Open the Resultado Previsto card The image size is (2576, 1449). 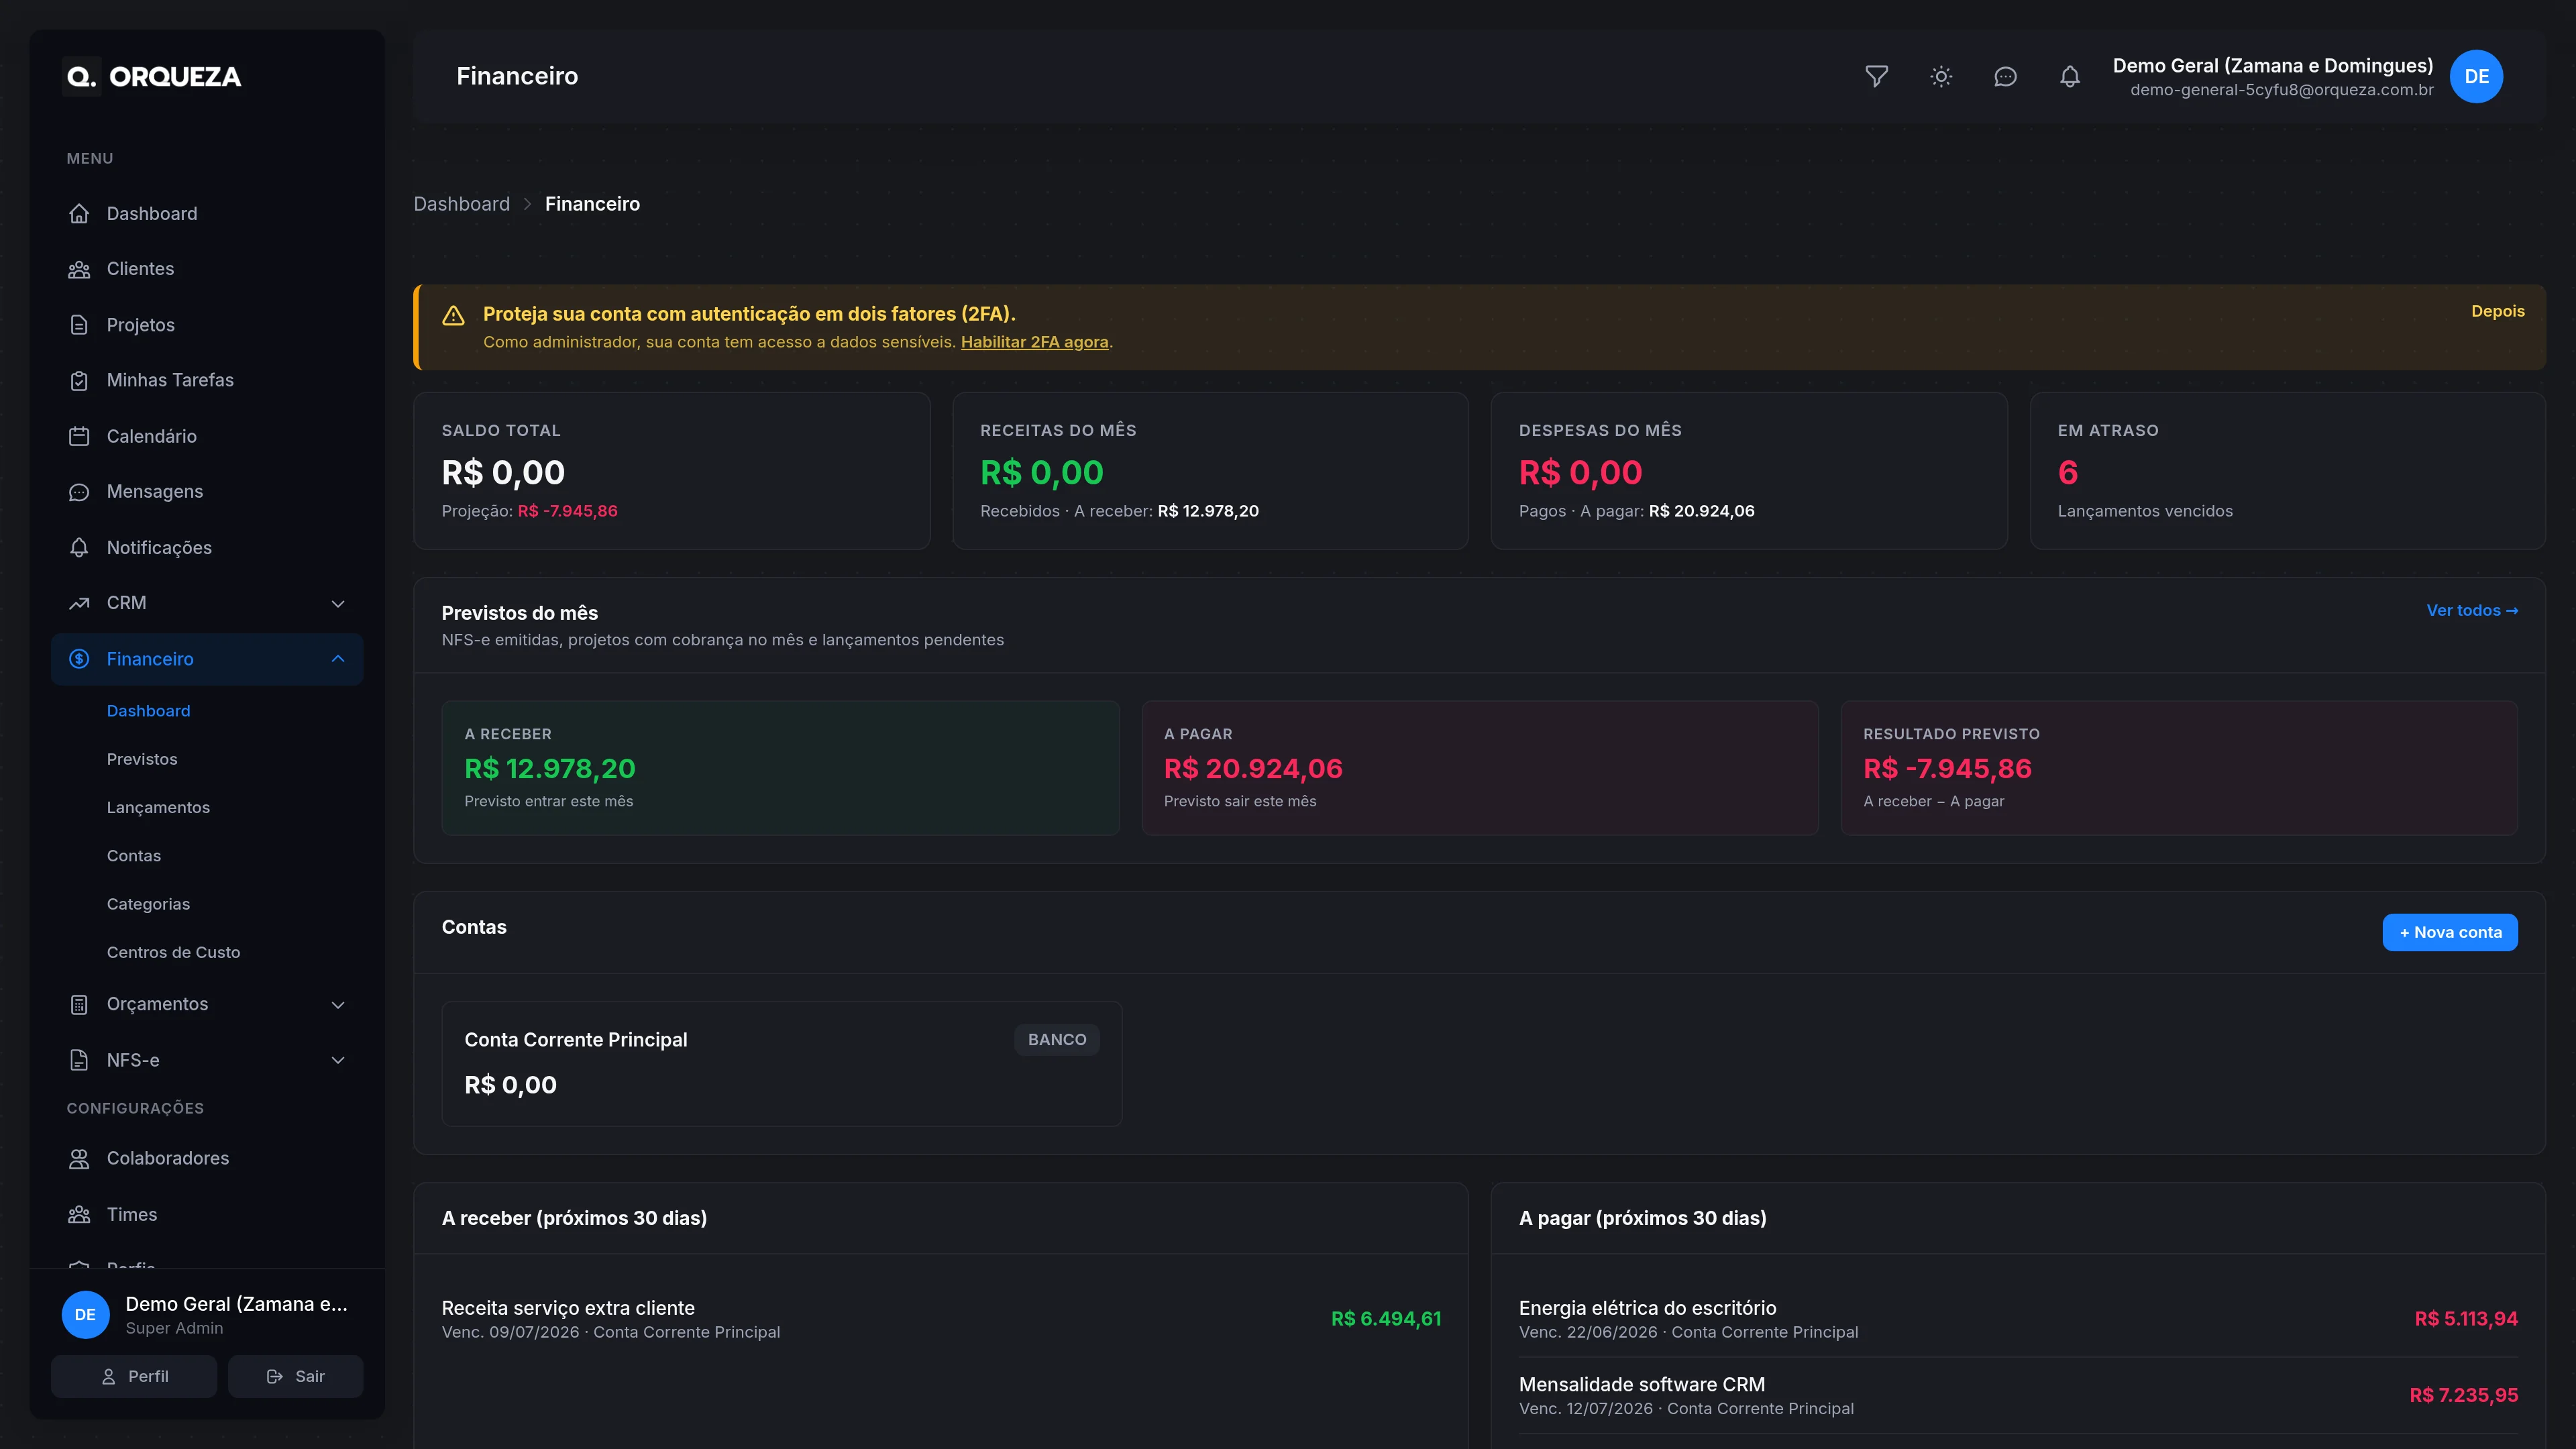point(2179,768)
